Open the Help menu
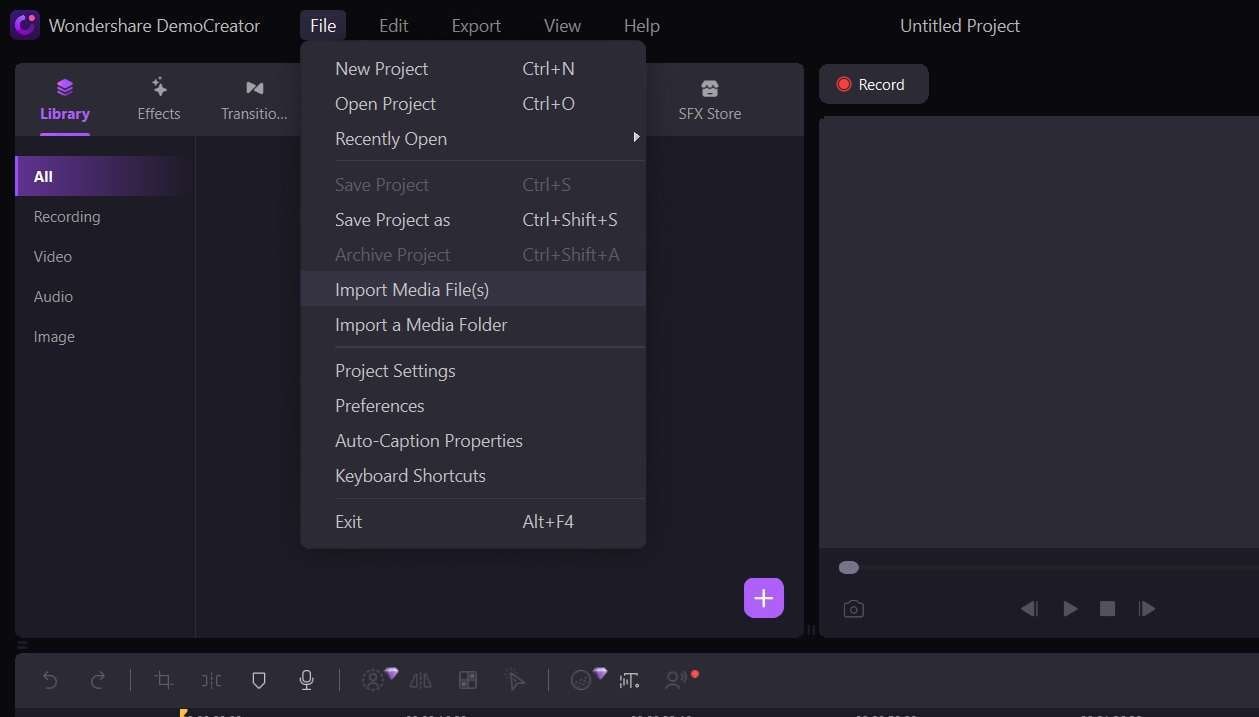Image resolution: width=1259 pixels, height=717 pixels. pos(641,25)
